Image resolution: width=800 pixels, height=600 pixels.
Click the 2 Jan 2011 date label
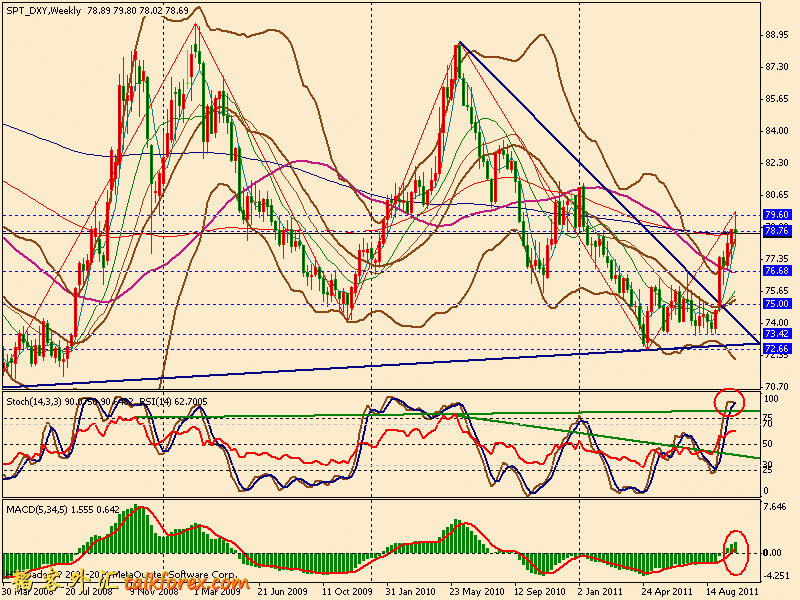[x=601, y=591]
